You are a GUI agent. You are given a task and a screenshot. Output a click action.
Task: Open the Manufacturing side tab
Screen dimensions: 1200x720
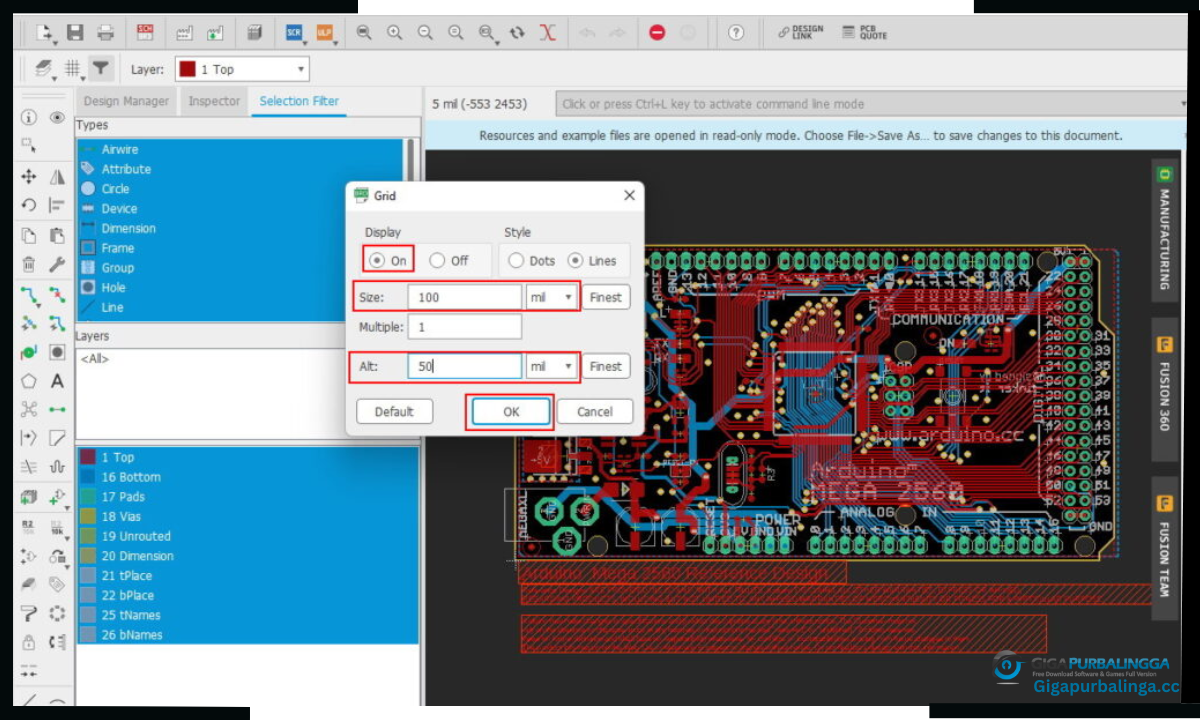coord(1164,230)
